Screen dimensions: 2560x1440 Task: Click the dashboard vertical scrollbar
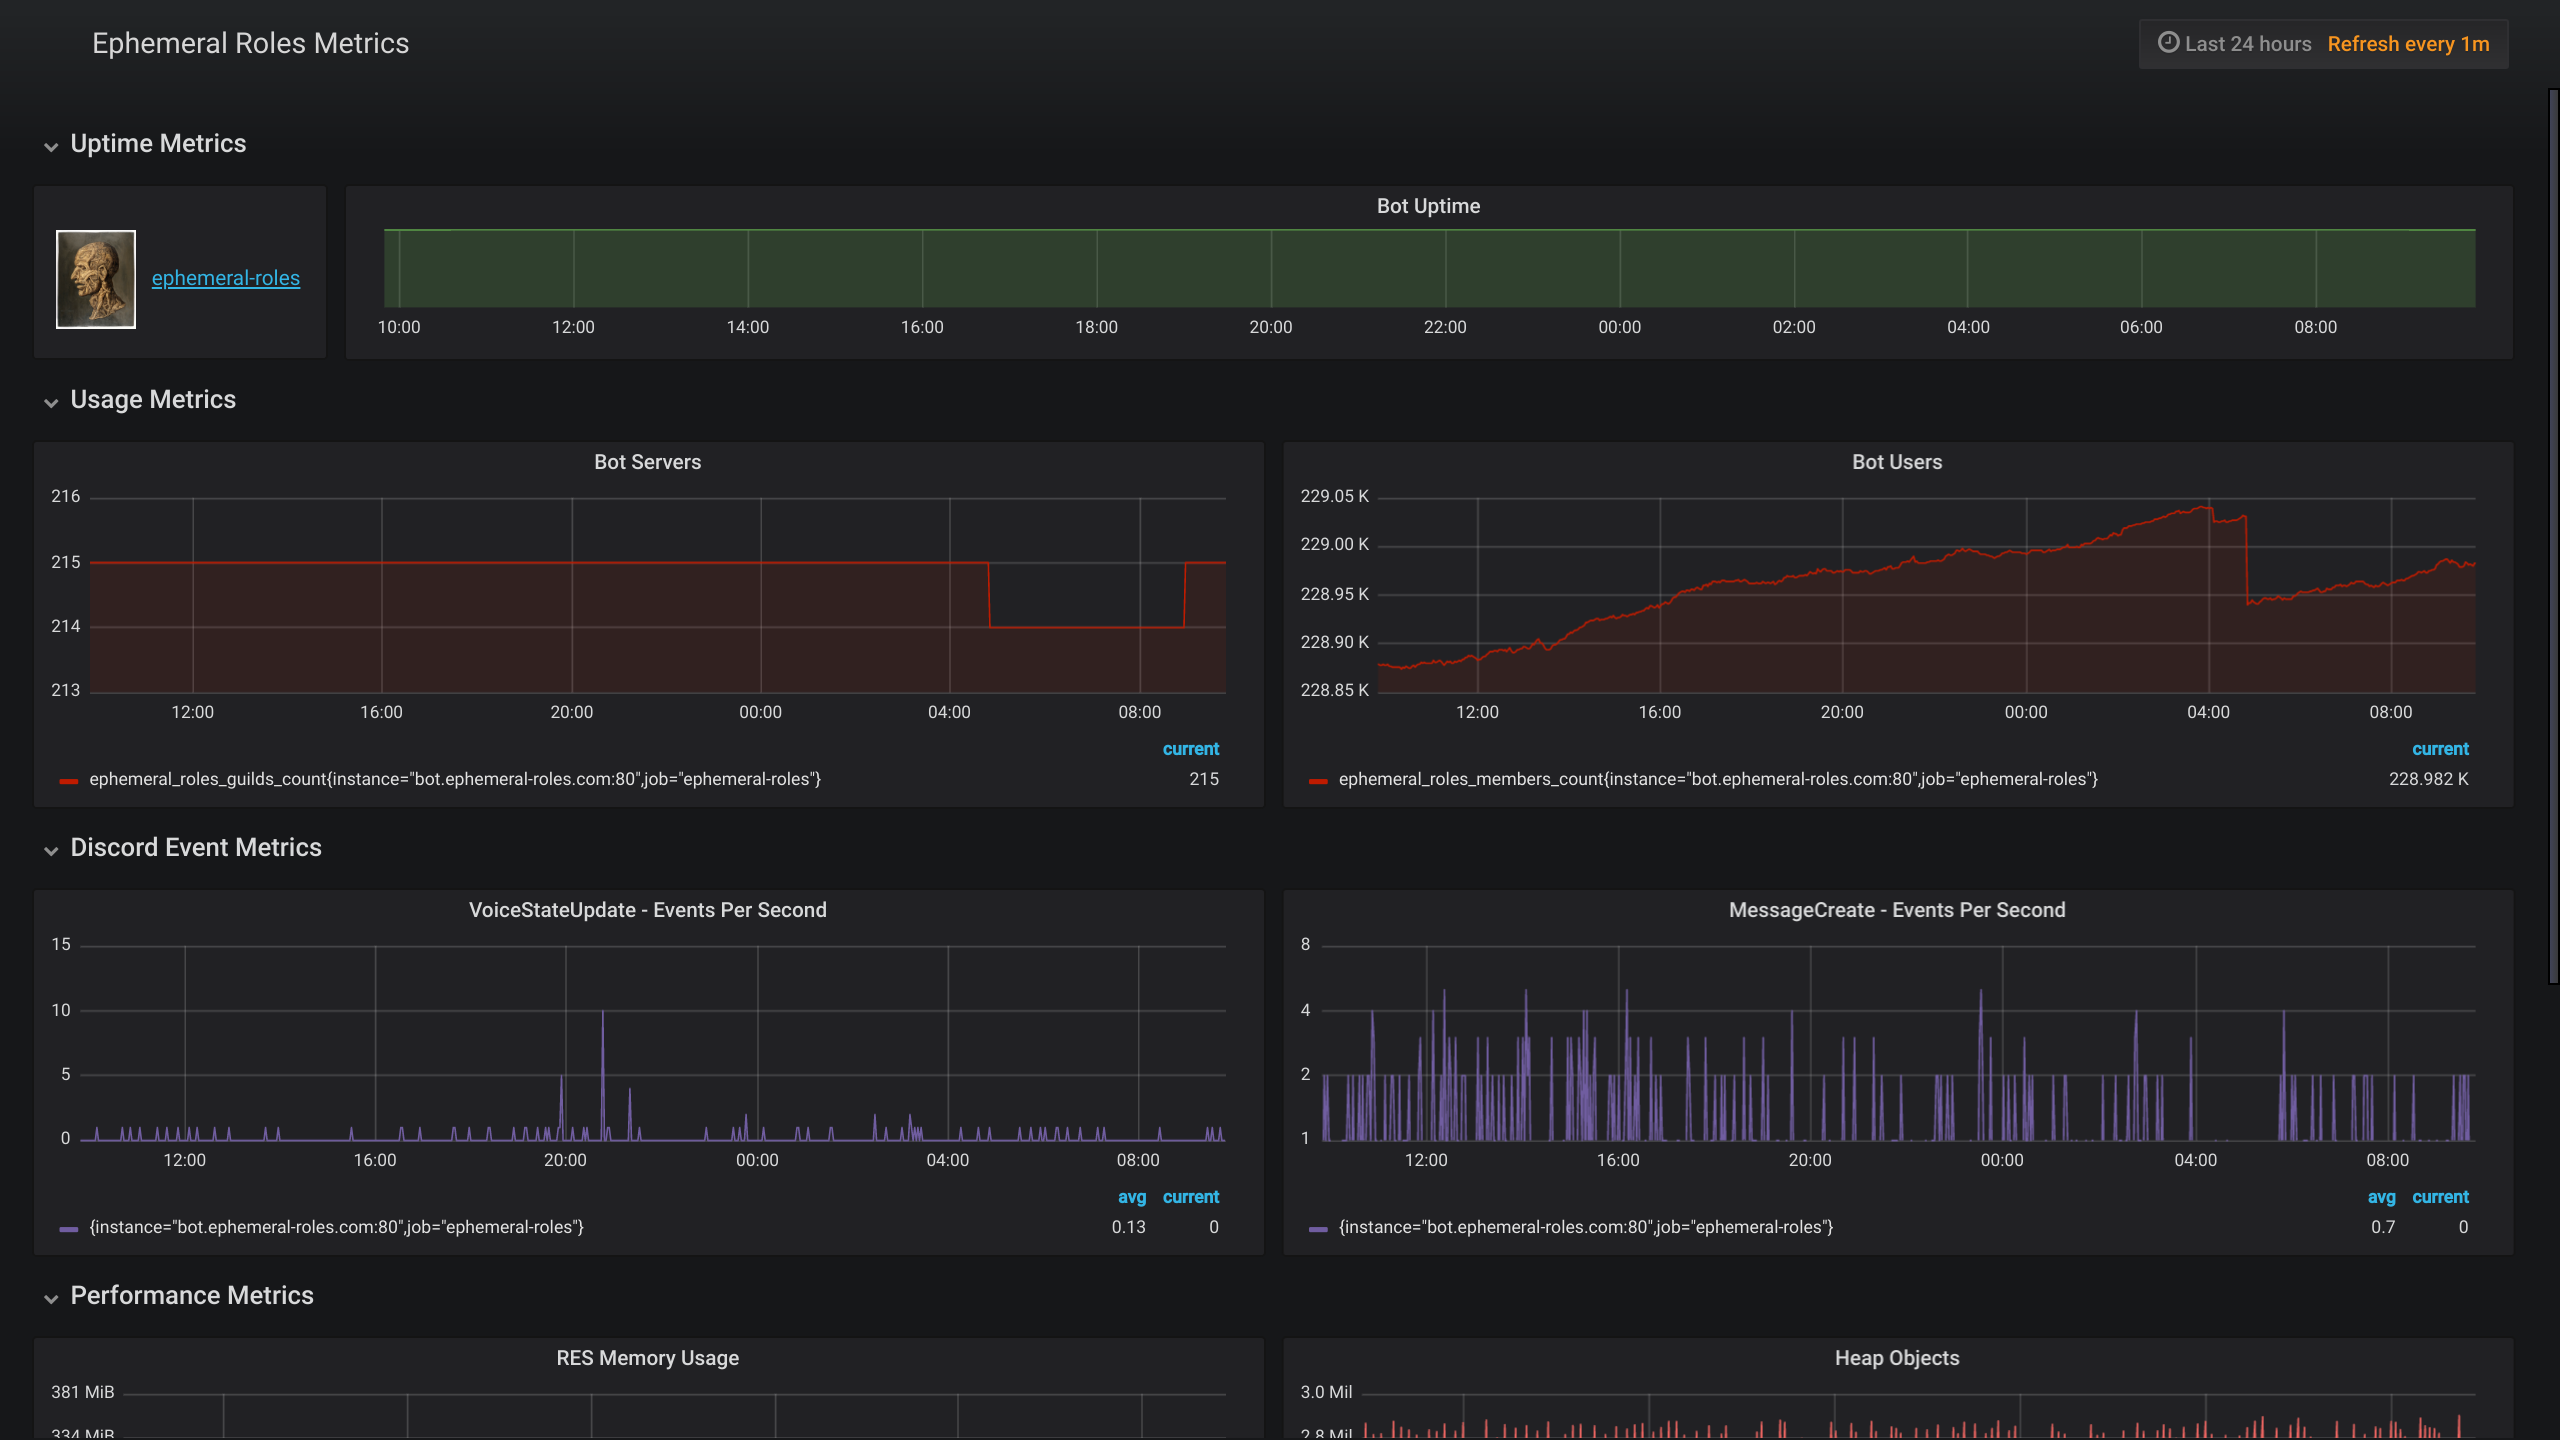click(x=2553, y=535)
